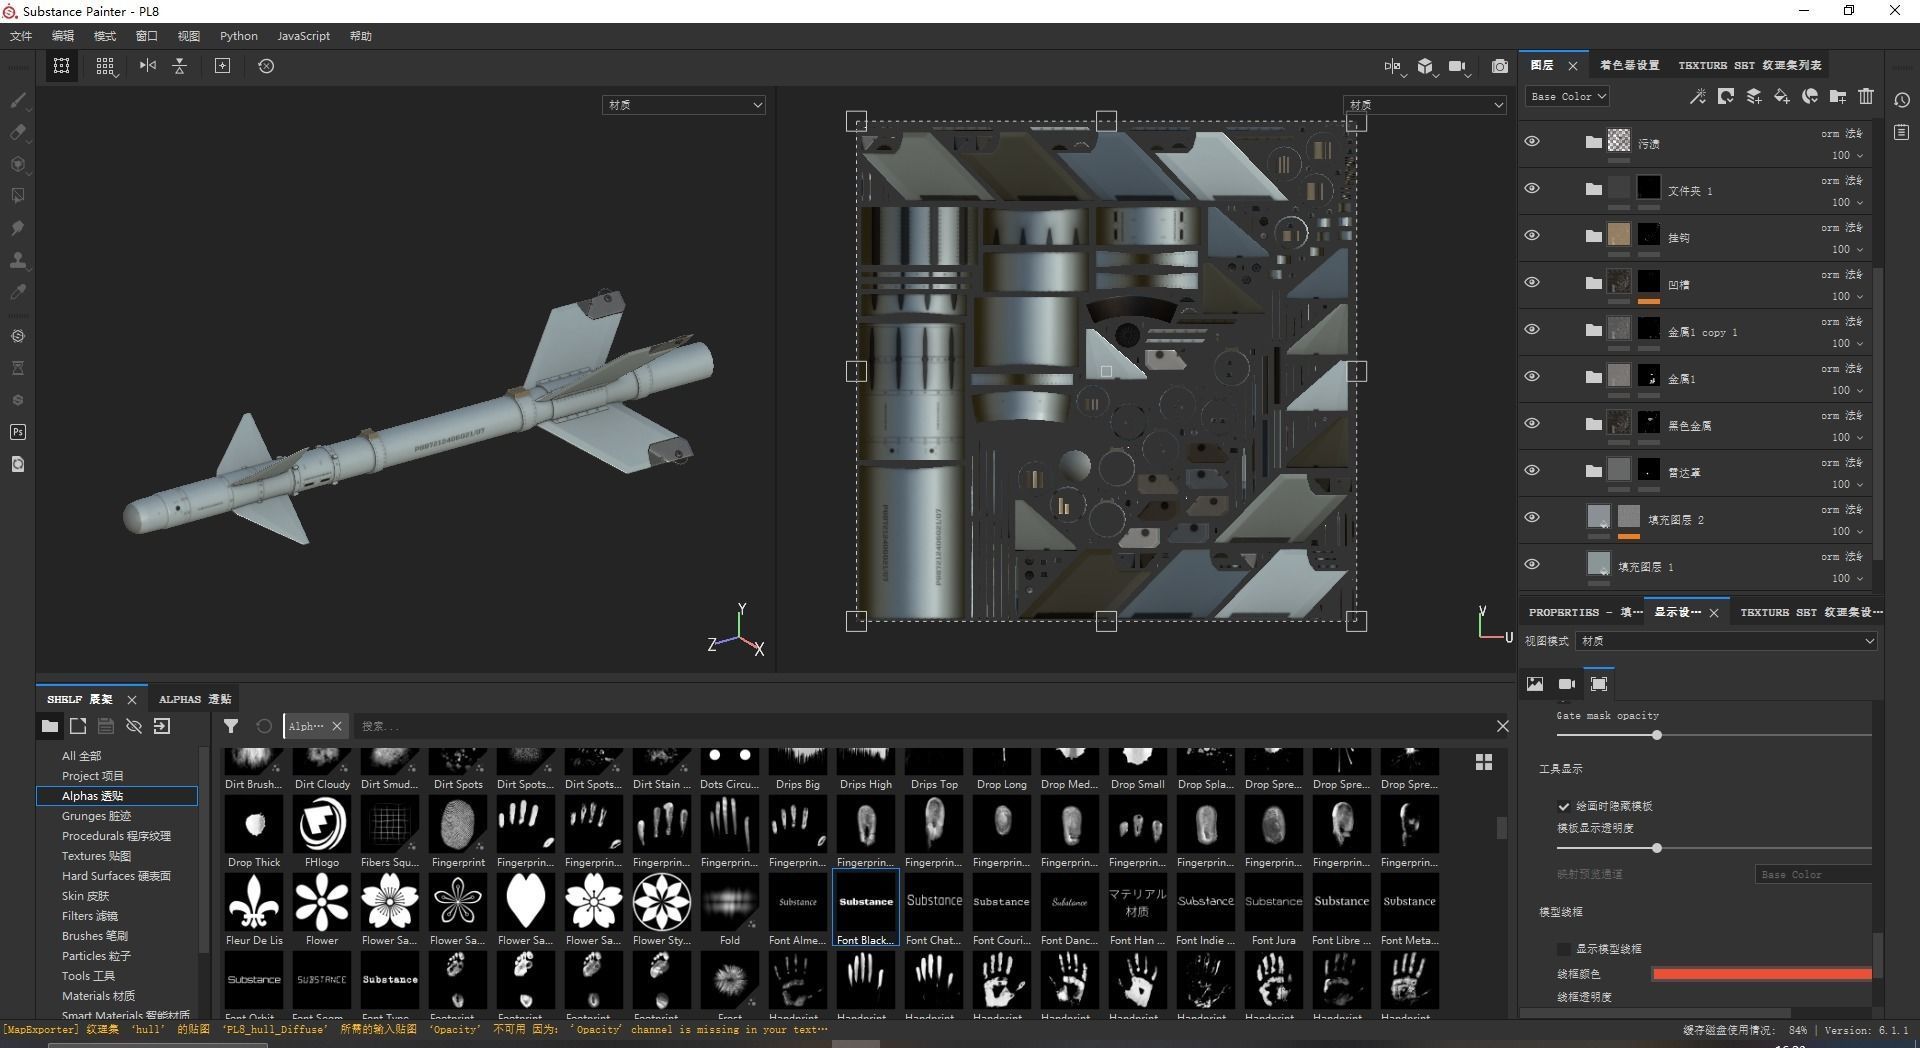Click the camera screenshot icon
The height and width of the screenshot is (1048, 1920).
(1499, 66)
